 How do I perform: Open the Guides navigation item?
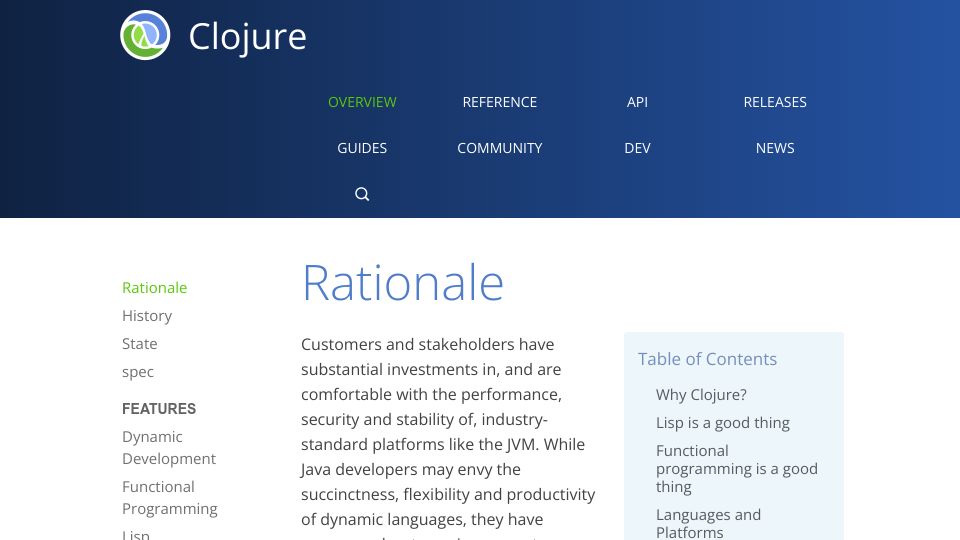362,148
